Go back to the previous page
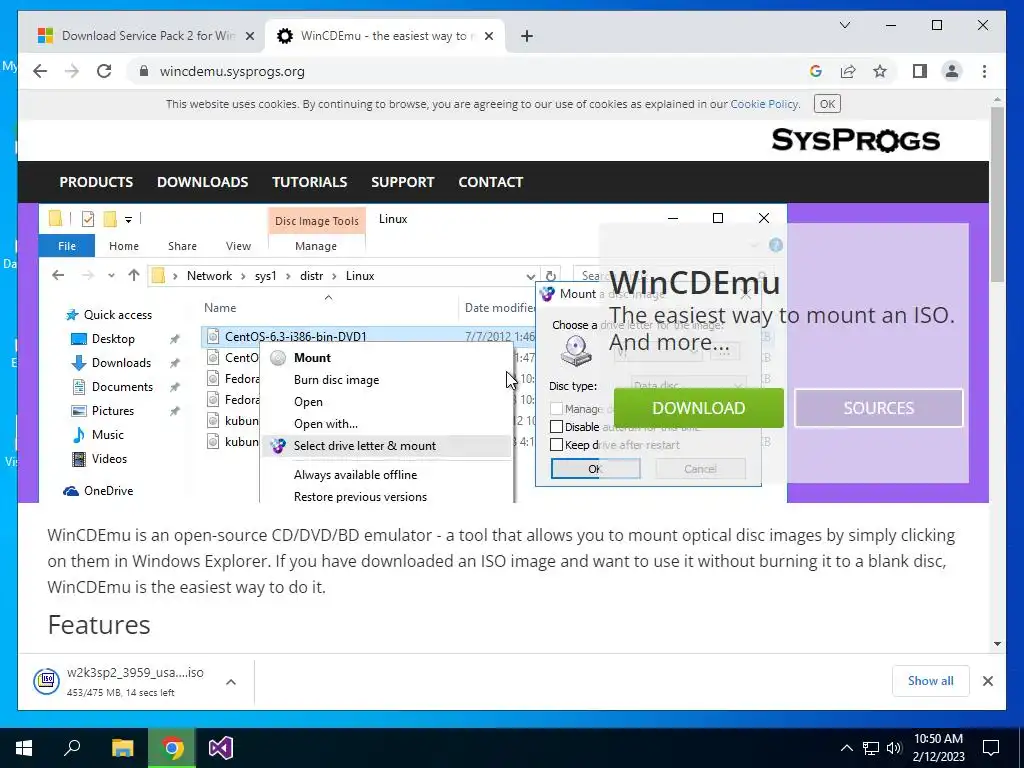This screenshot has width=1024, height=768. [40, 71]
